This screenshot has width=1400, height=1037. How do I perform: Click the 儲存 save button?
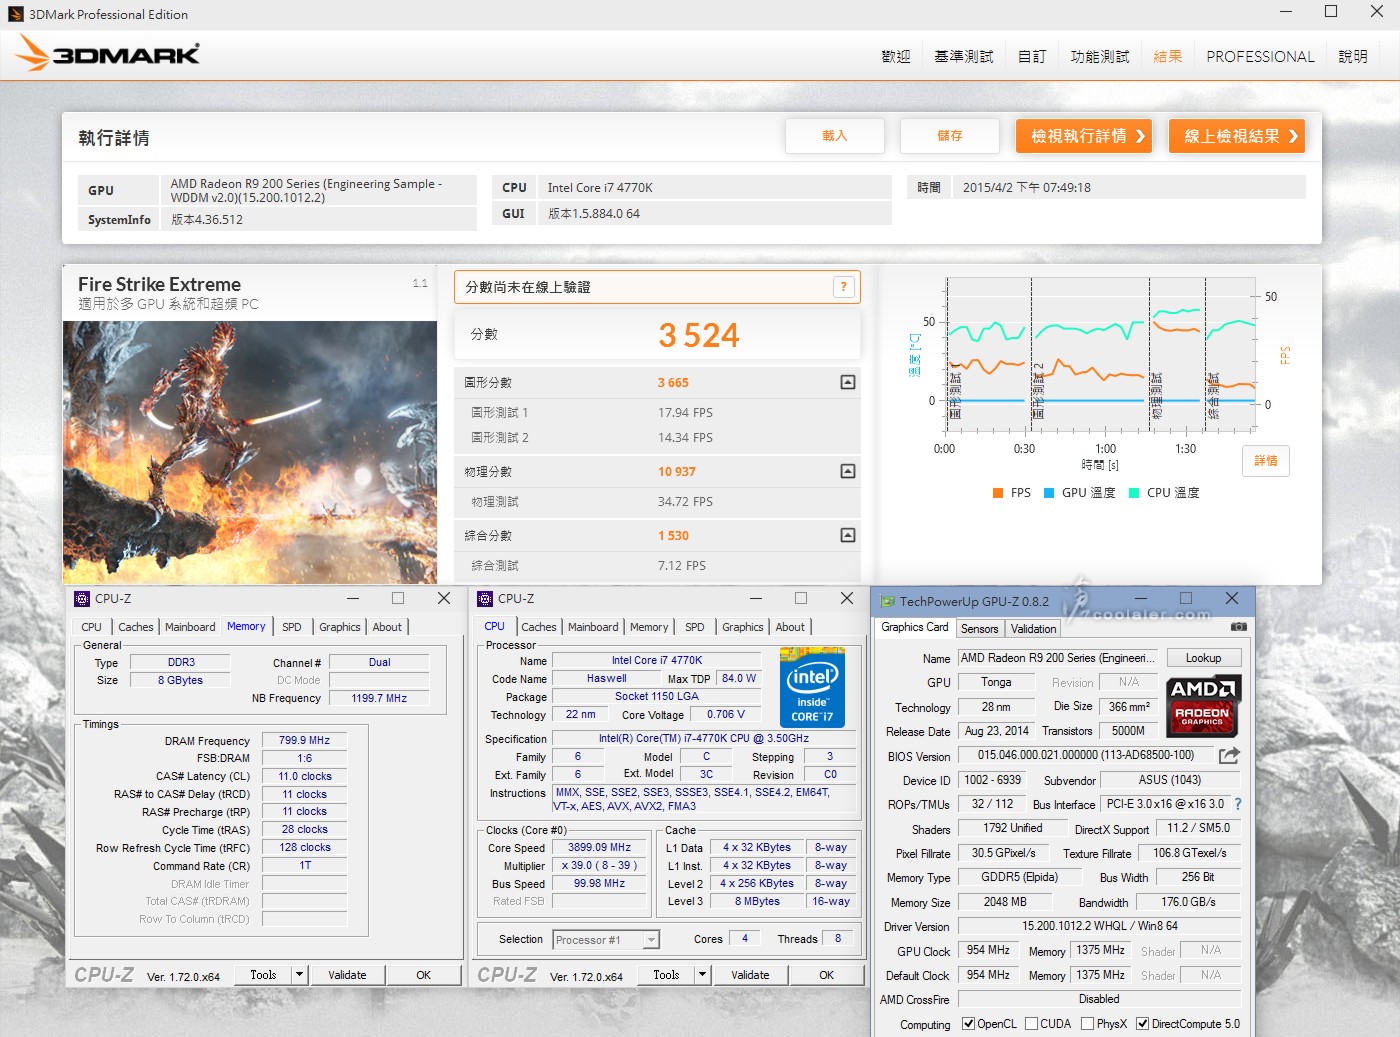(950, 136)
